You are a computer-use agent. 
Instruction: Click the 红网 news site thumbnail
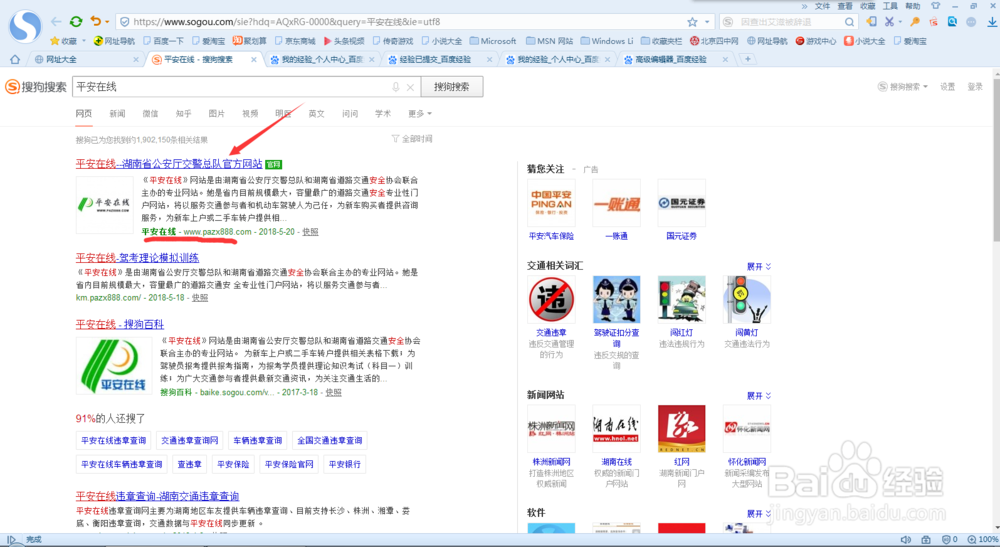(681, 428)
